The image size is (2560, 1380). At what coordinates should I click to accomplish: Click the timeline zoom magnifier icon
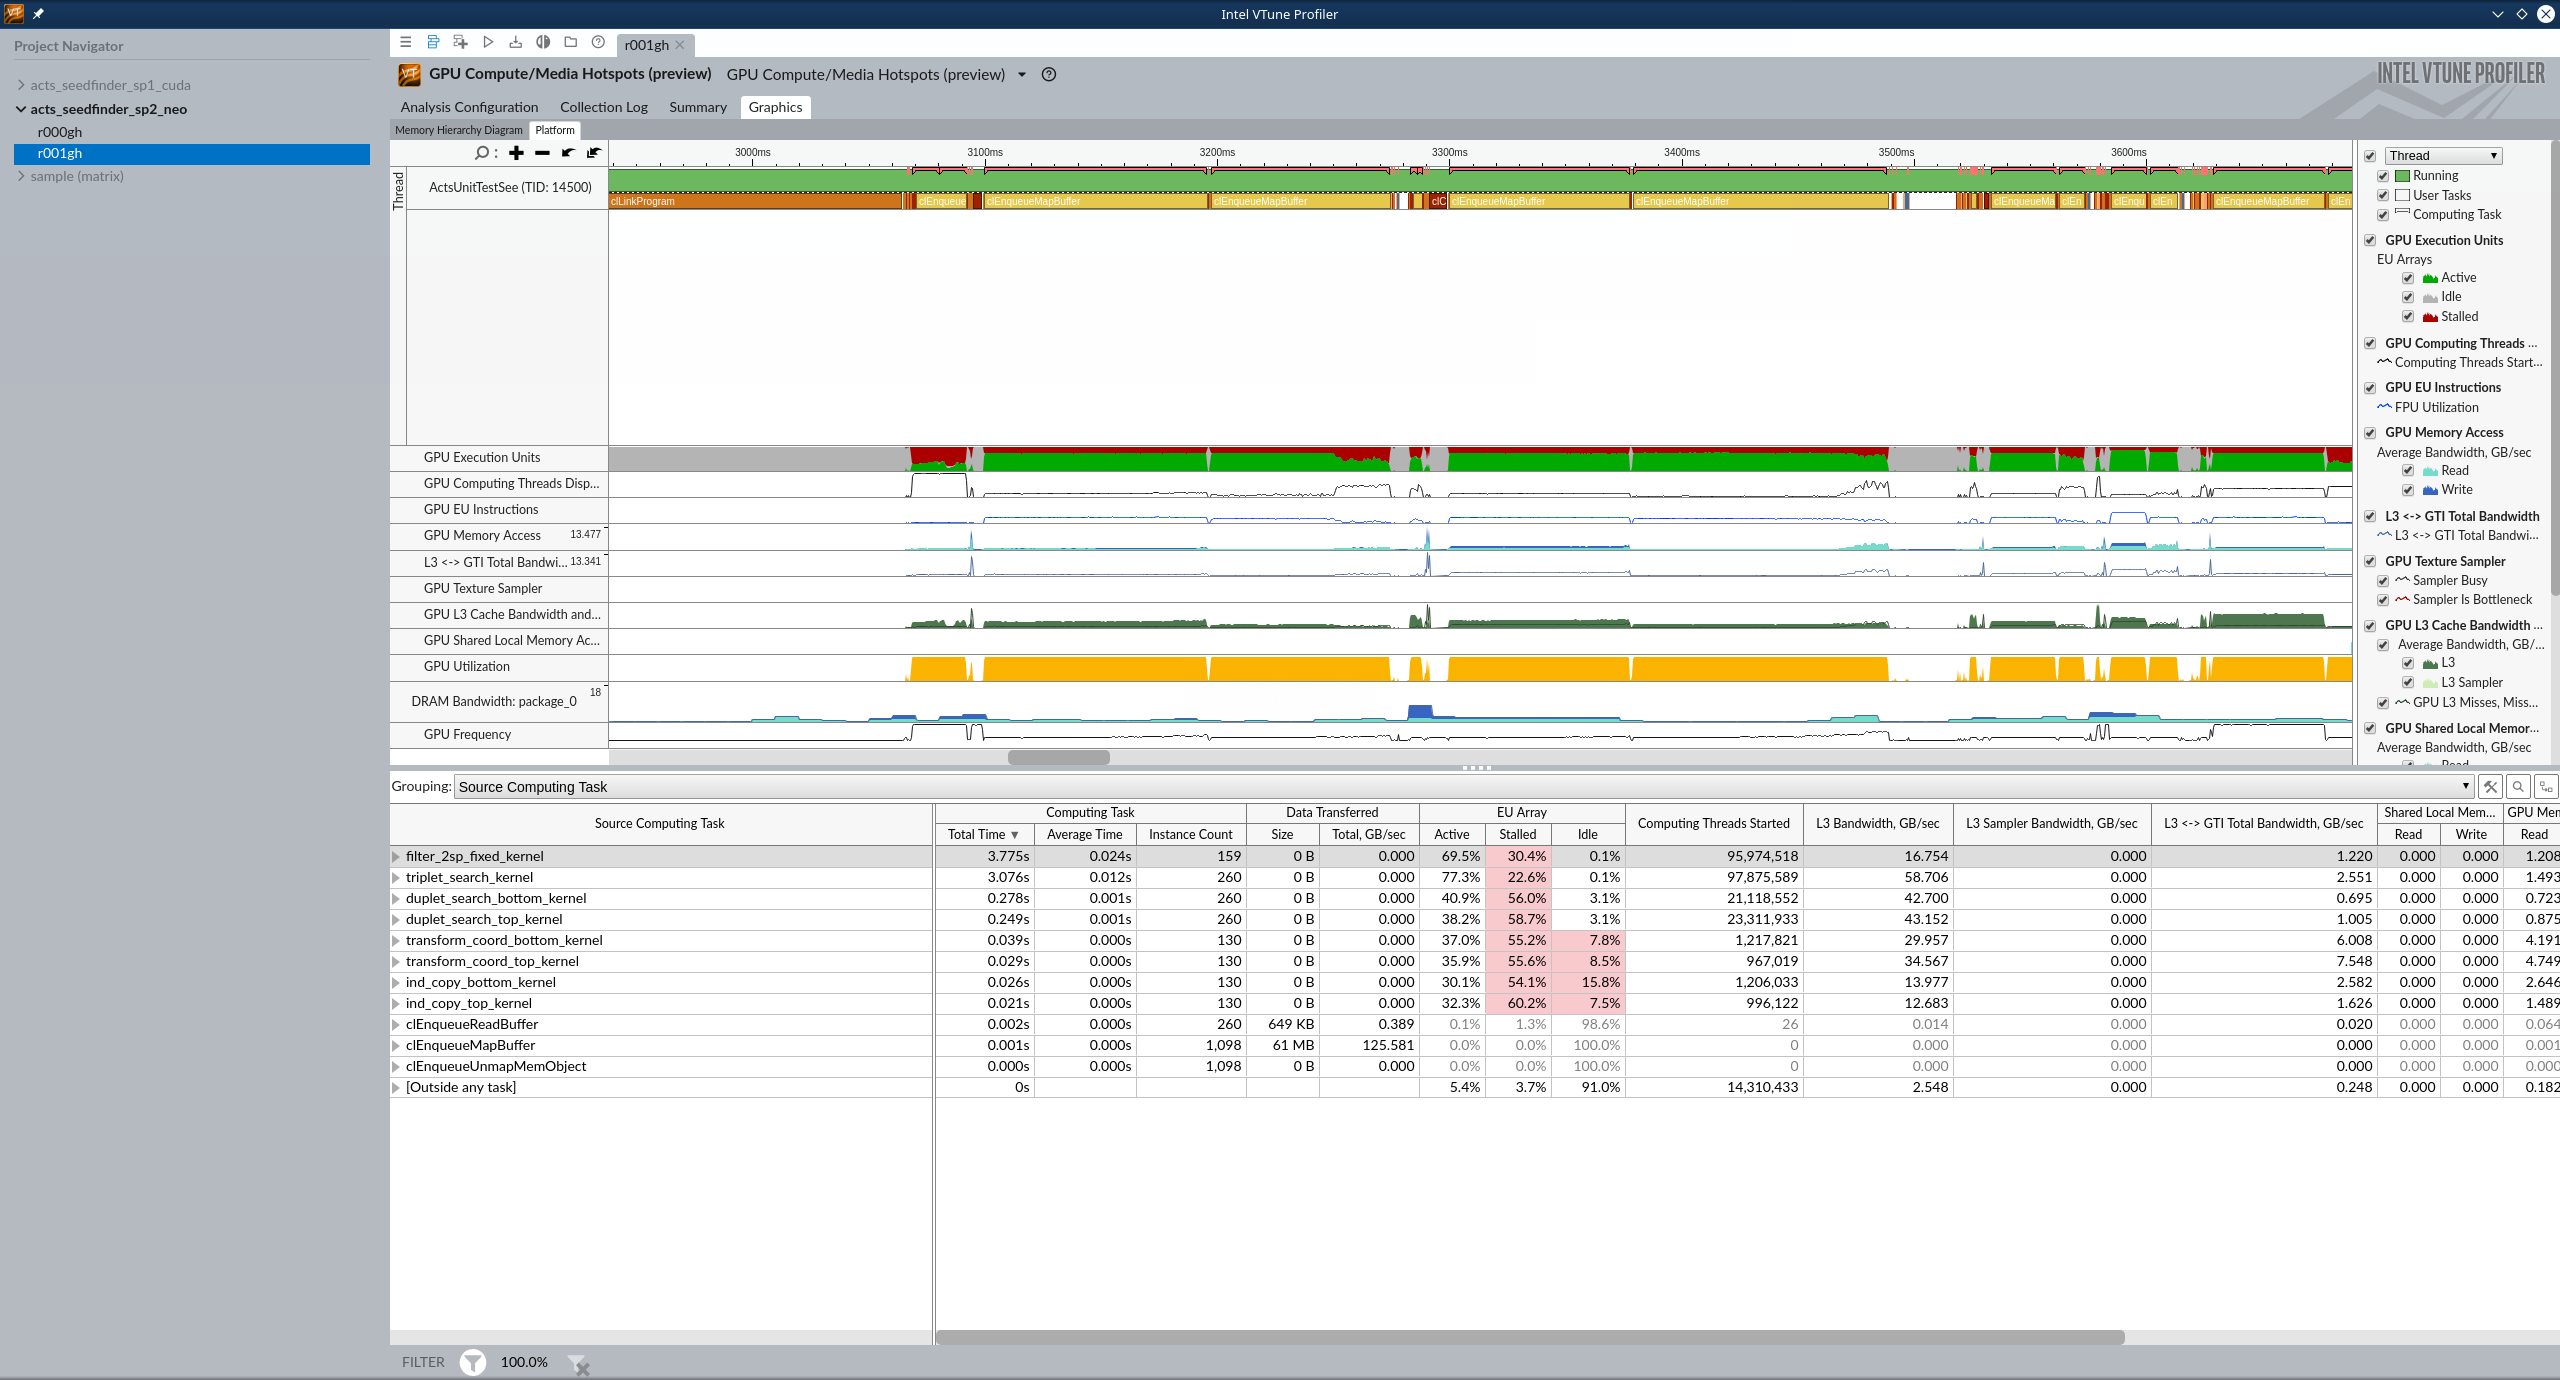[482, 153]
